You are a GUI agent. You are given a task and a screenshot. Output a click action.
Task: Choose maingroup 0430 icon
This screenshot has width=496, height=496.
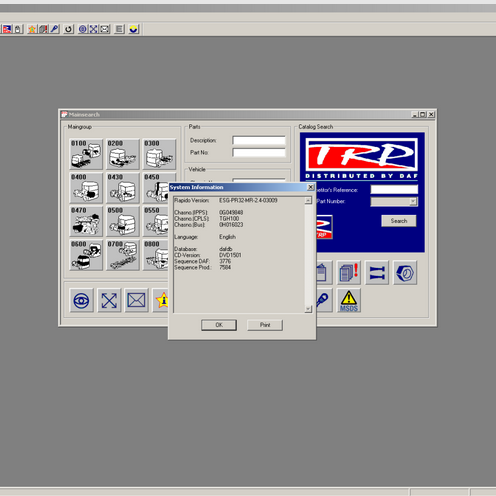click(x=123, y=187)
